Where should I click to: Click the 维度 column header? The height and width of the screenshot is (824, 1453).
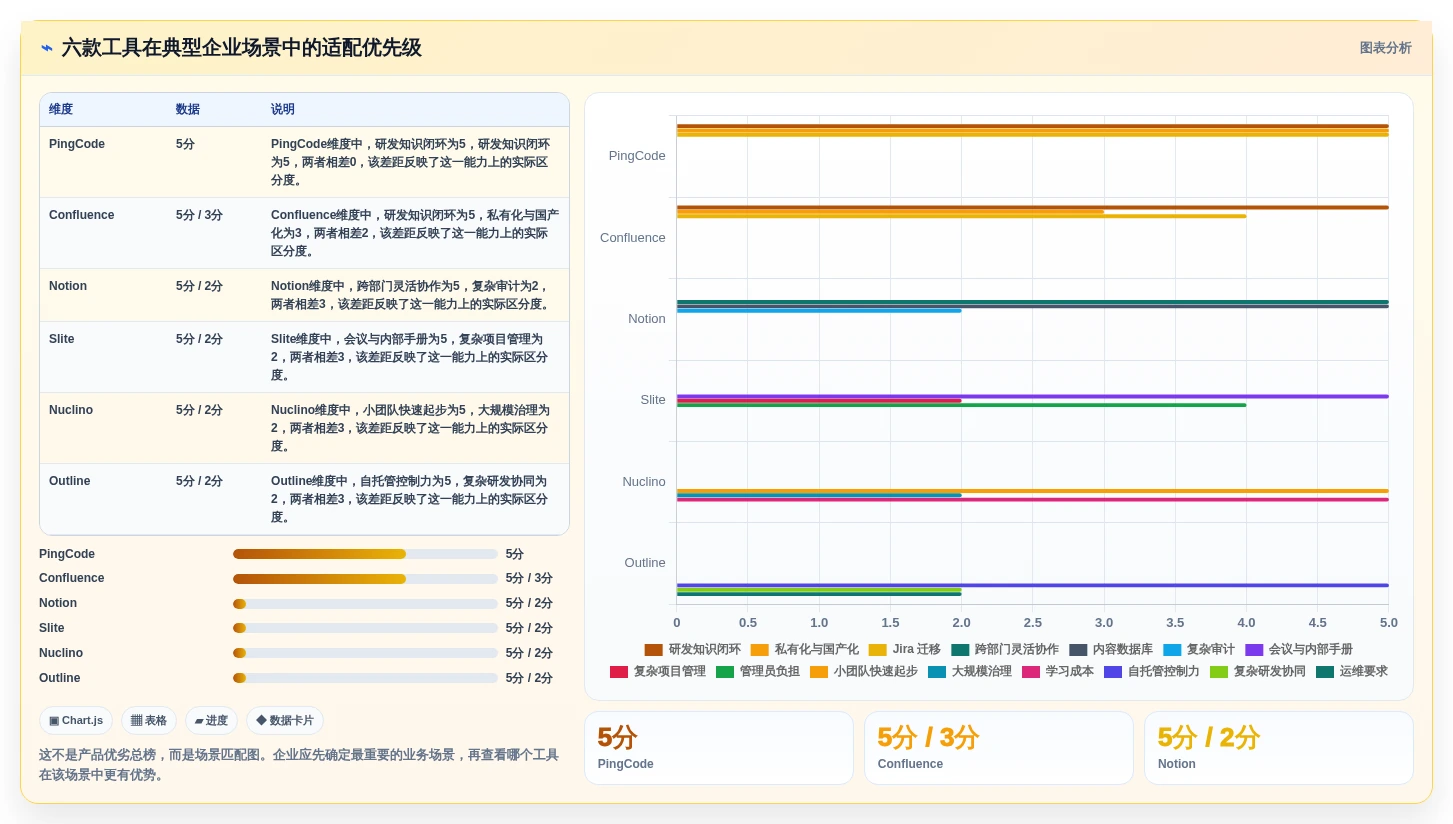[61, 109]
